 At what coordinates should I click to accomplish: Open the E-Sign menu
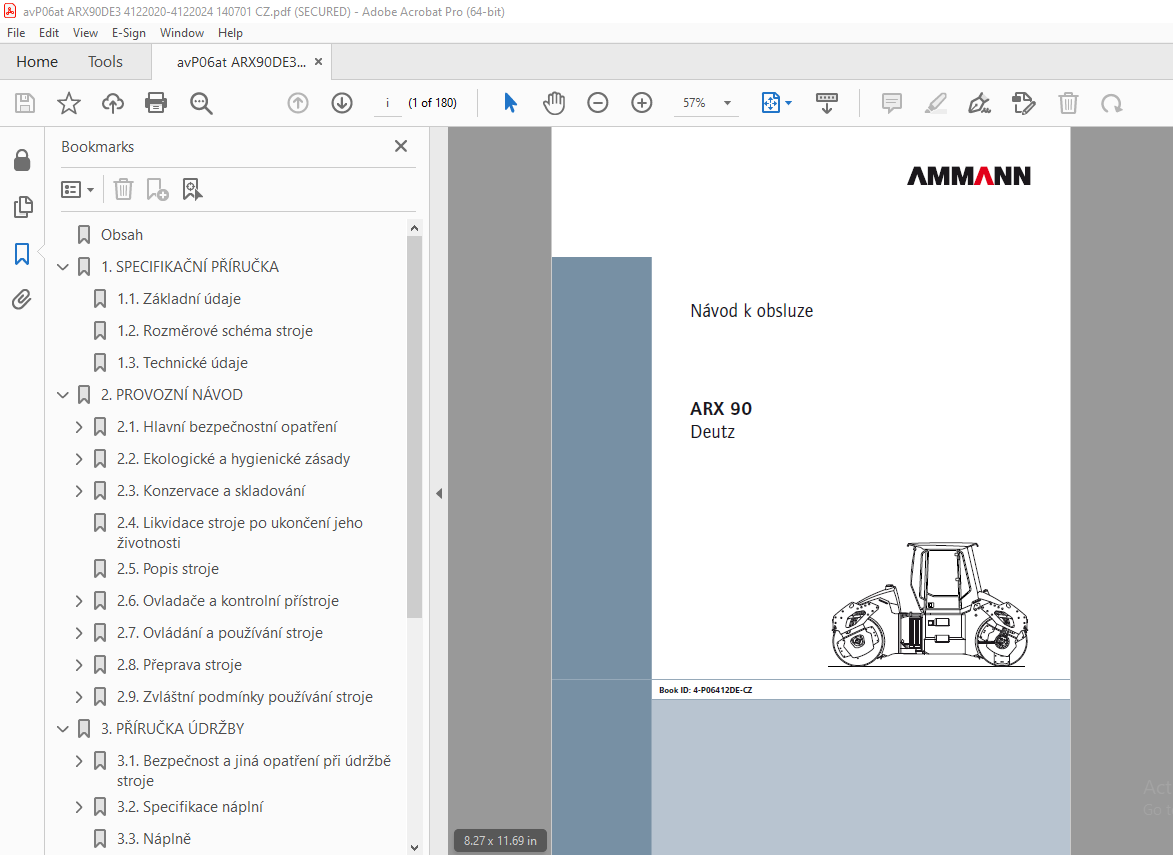[x=129, y=33]
